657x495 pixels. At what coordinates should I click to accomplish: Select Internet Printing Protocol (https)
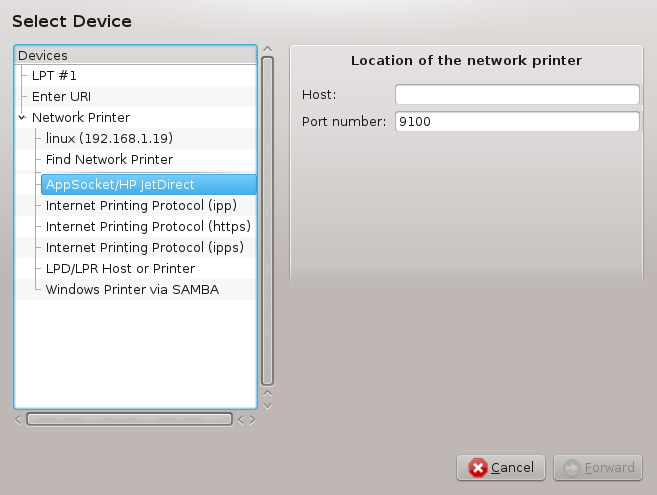(148, 227)
